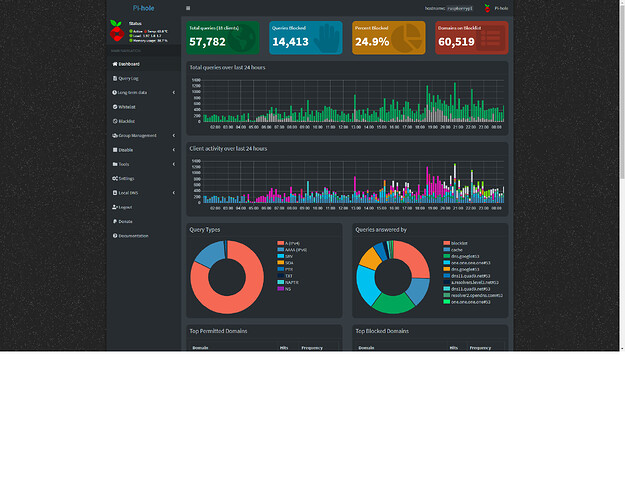This screenshot has width=625, height=500.
Task: Toggle SOA in Query Types legend
Action: [285, 263]
